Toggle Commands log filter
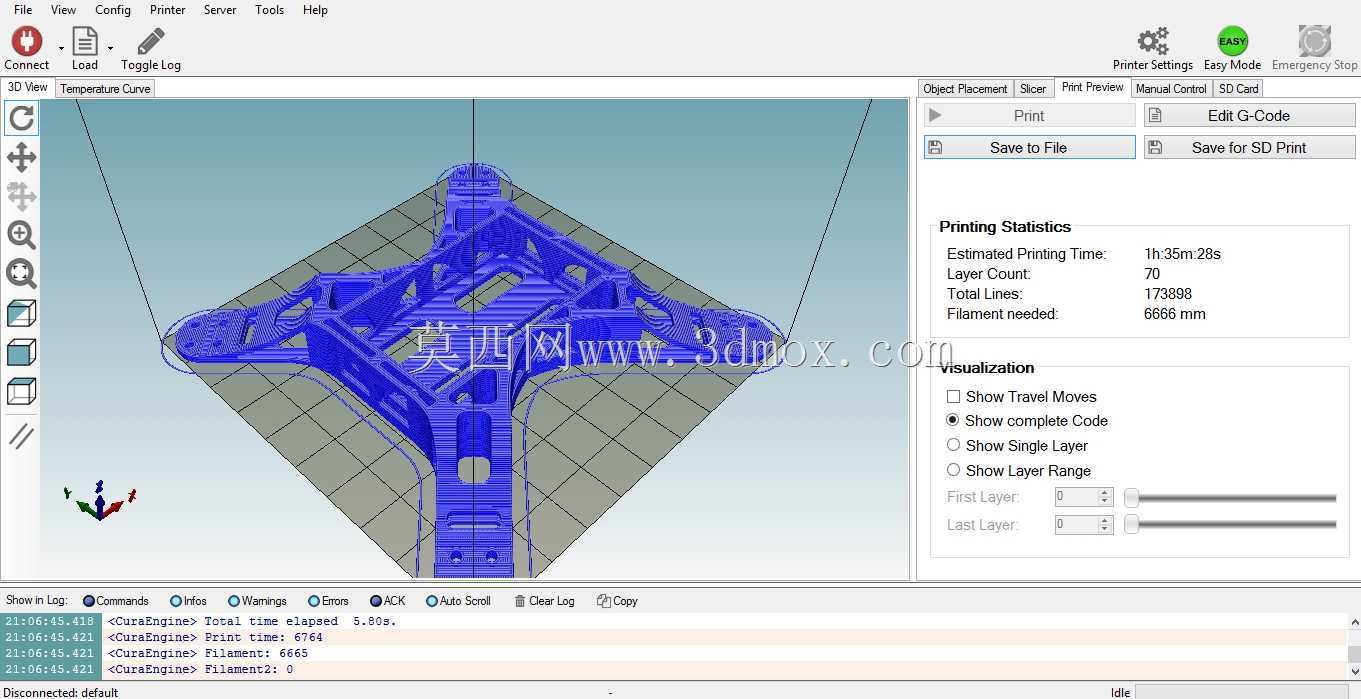Image resolution: width=1361 pixels, height=699 pixels. click(x=115, y=601)
